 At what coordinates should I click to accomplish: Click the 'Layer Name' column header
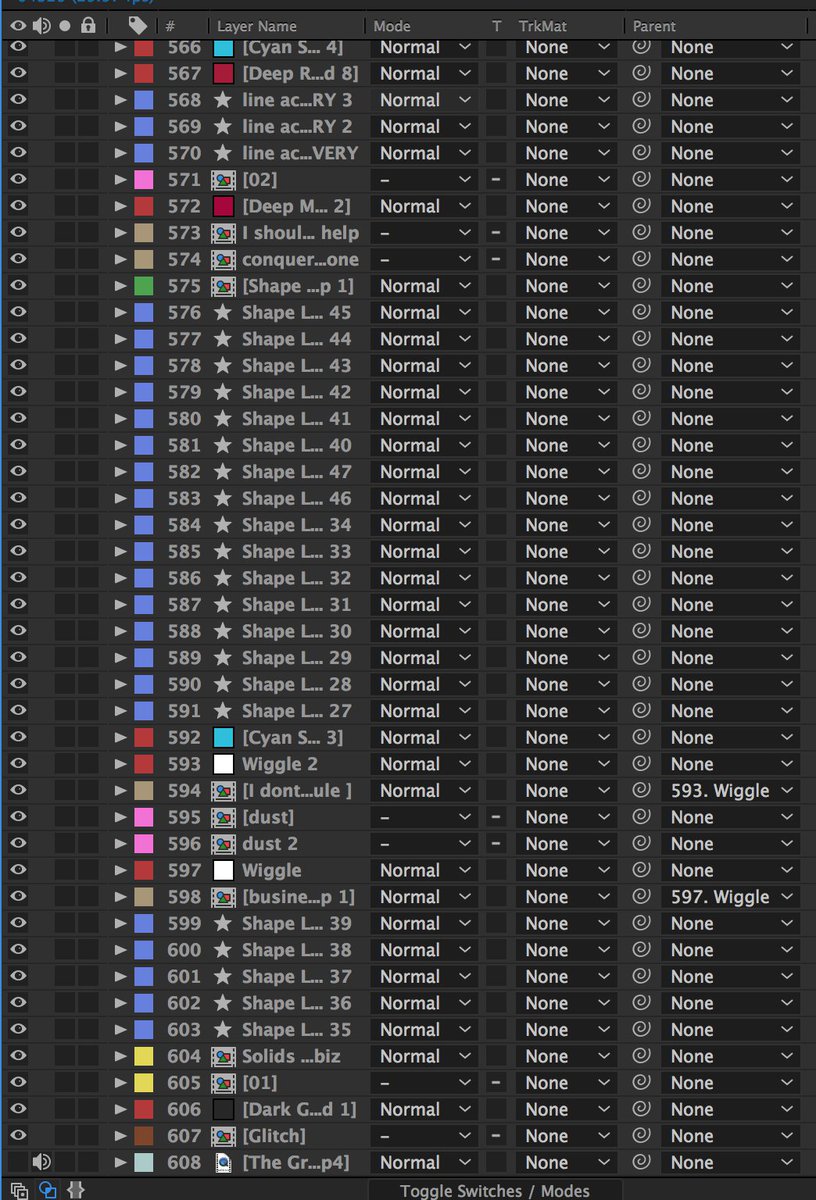point(257,26)
